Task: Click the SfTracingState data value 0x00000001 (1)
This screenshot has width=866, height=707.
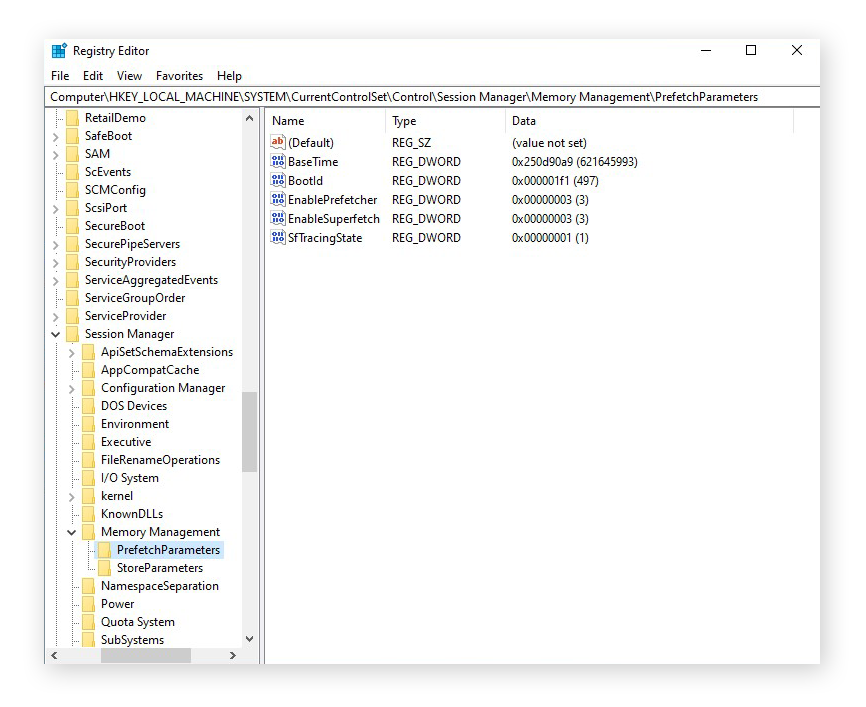Action: tap(550, 238)
